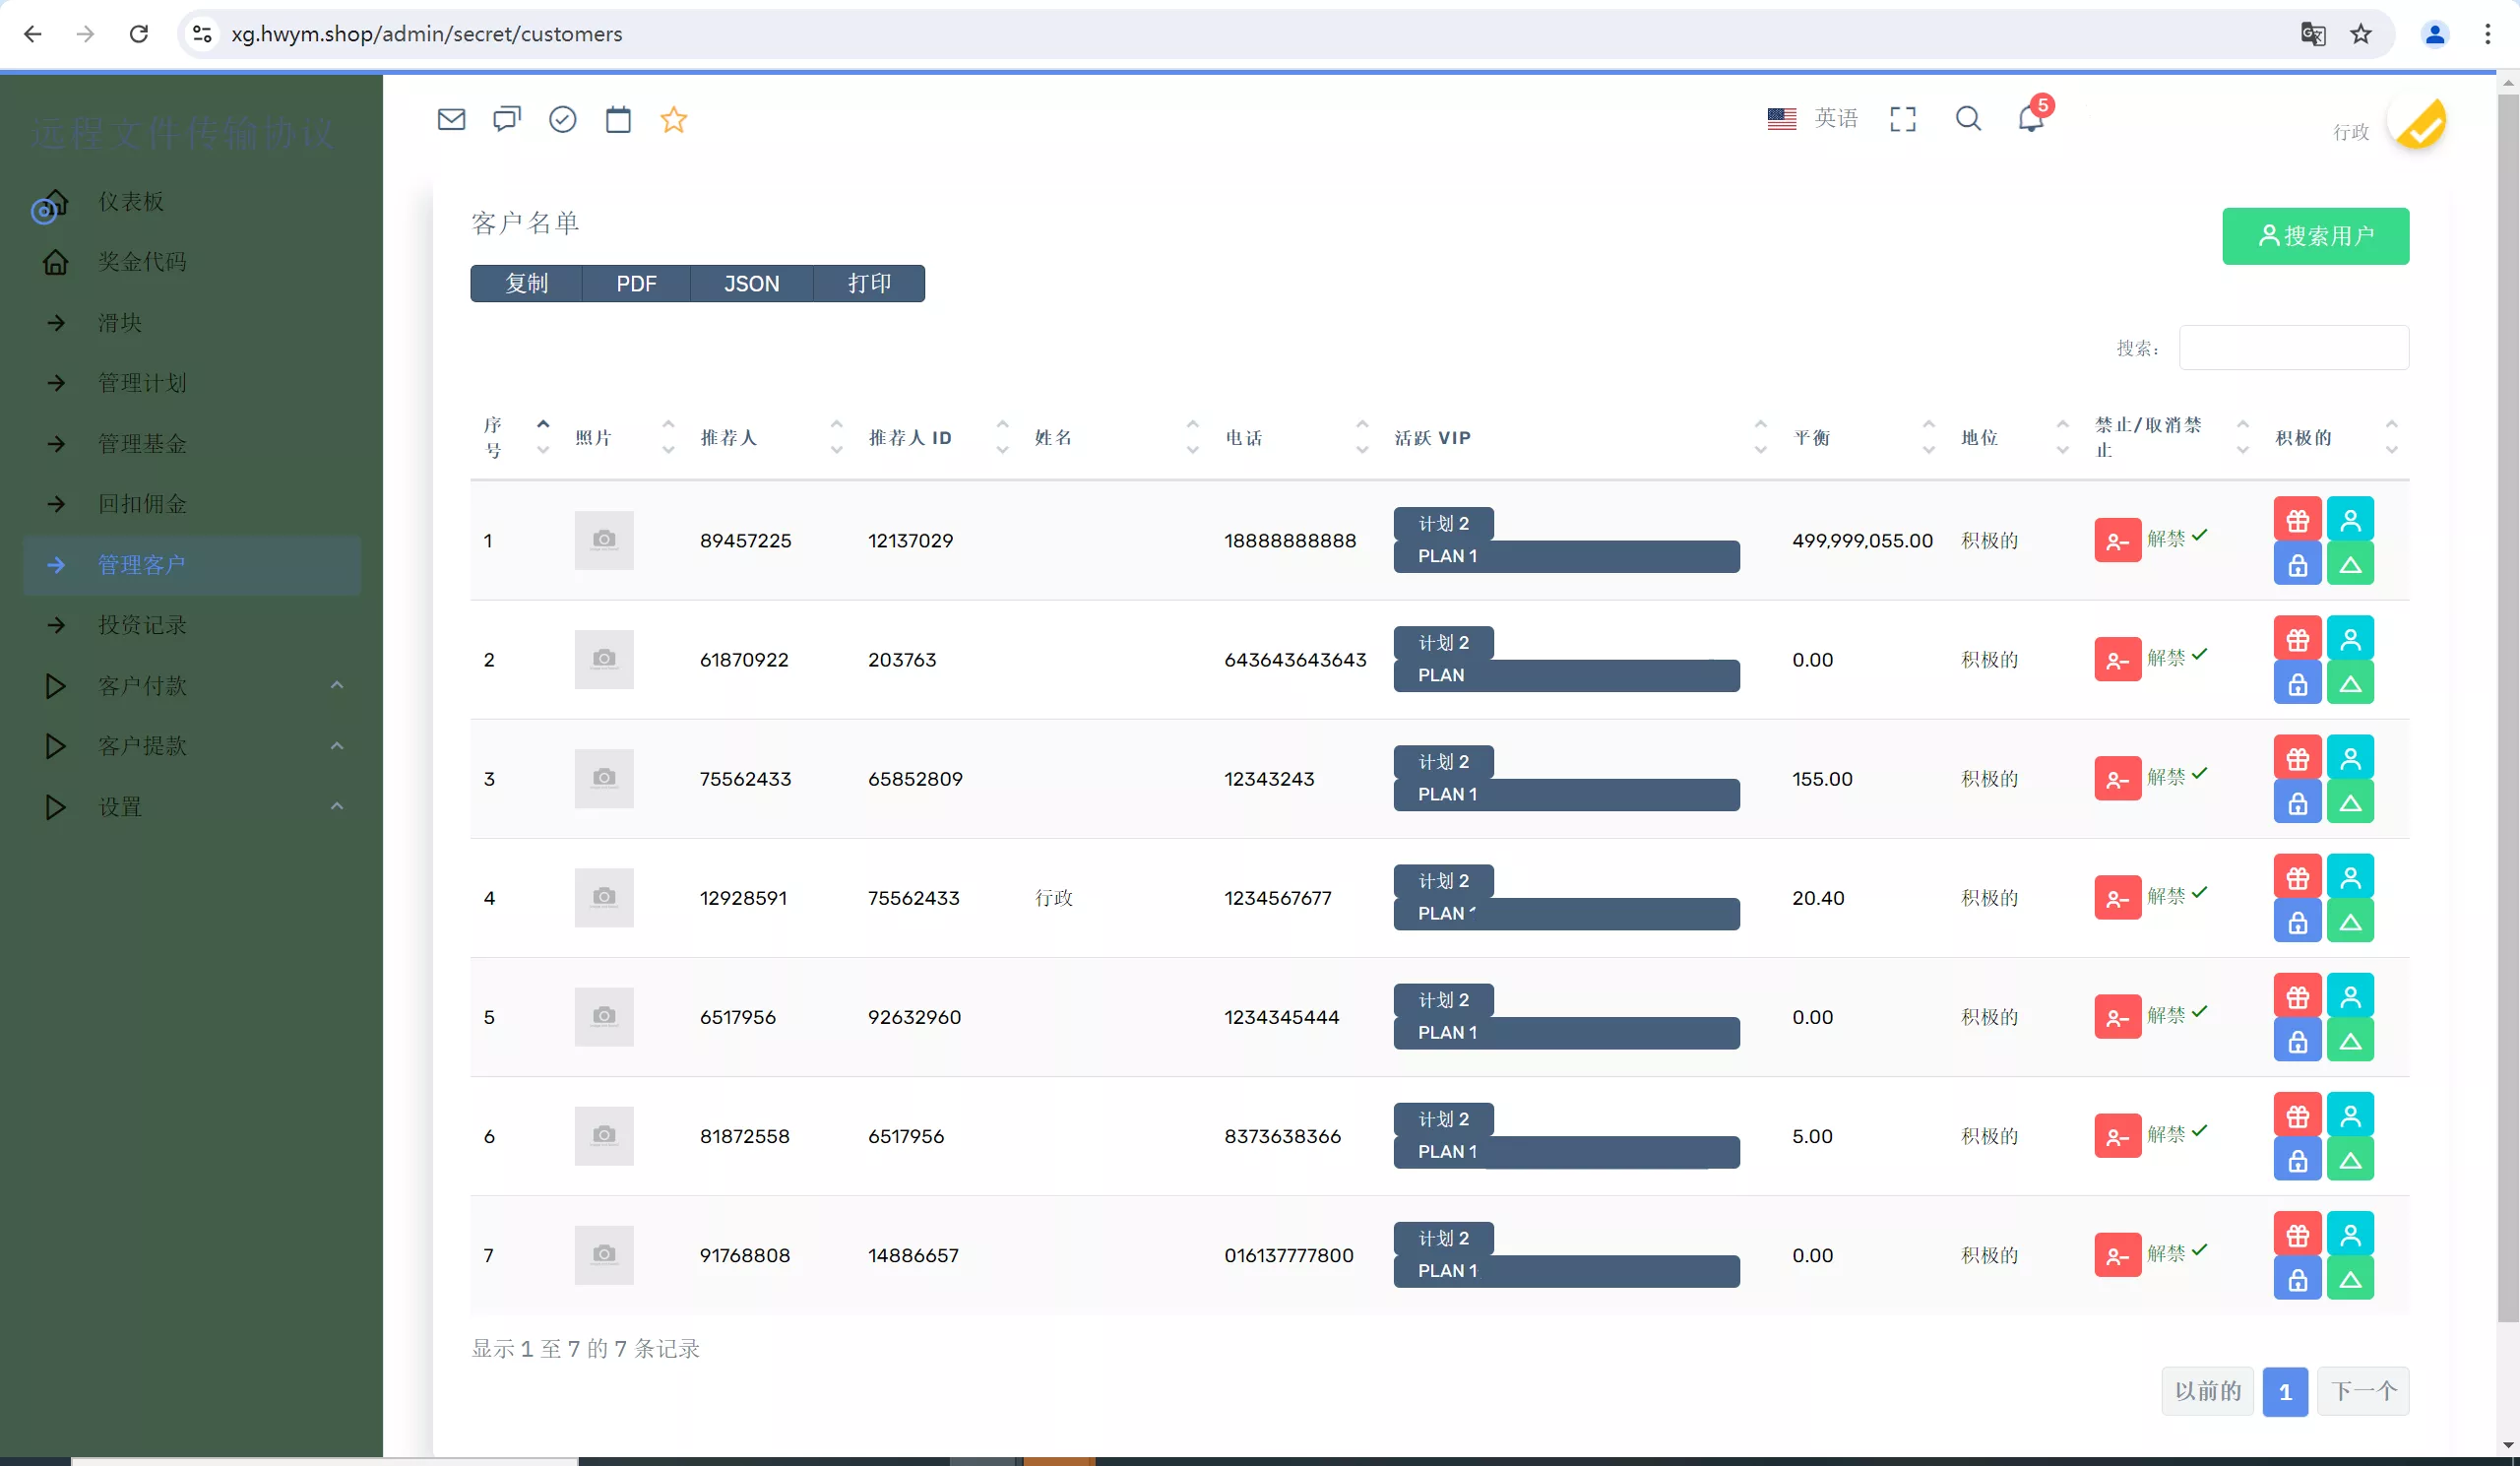The image size is (2520, 1466).
Task: Expand the 客户付款 sidebar menu
Action: point(142,686)
